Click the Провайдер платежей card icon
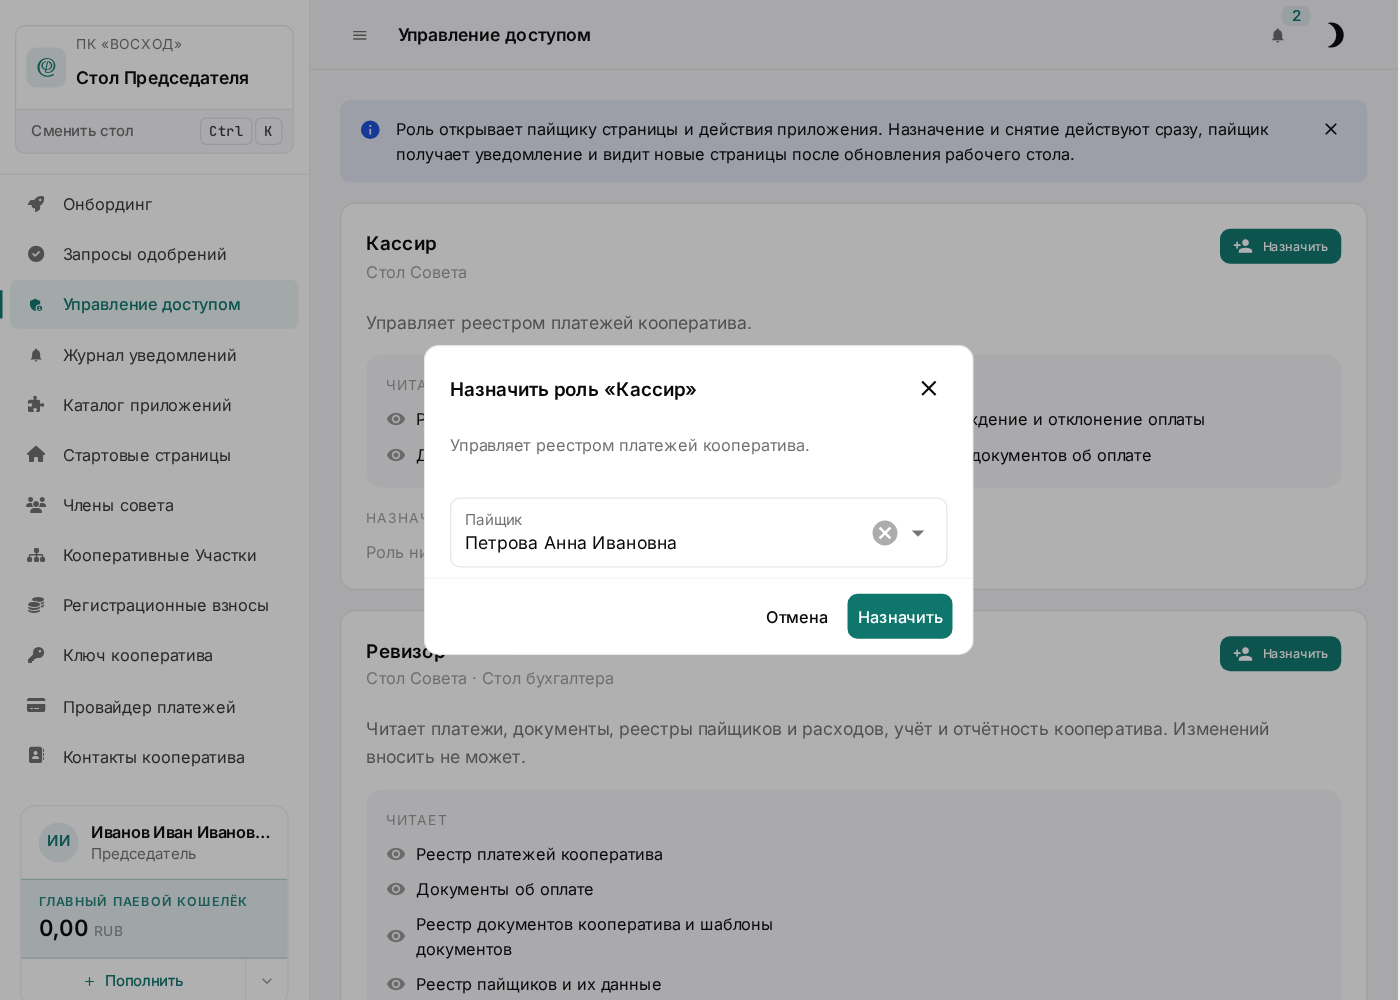This screenshot has height=1000, width=1400. point(36,706)
